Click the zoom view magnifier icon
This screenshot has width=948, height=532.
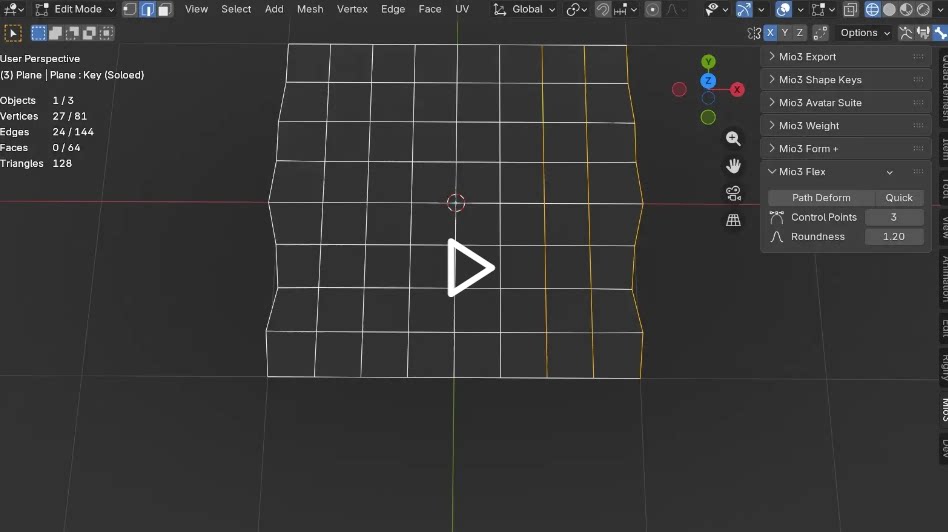click(x=733, y=138)
